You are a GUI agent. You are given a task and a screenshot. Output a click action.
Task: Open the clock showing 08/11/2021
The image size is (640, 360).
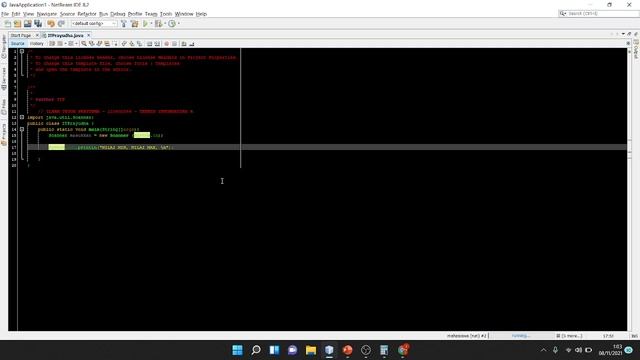tap(611, 350)
